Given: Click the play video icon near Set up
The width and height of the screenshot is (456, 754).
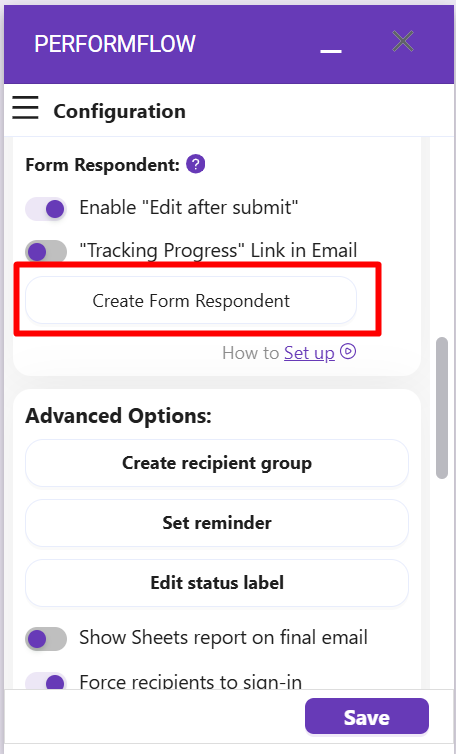Looking at the screenshot, I should point(348,352).
